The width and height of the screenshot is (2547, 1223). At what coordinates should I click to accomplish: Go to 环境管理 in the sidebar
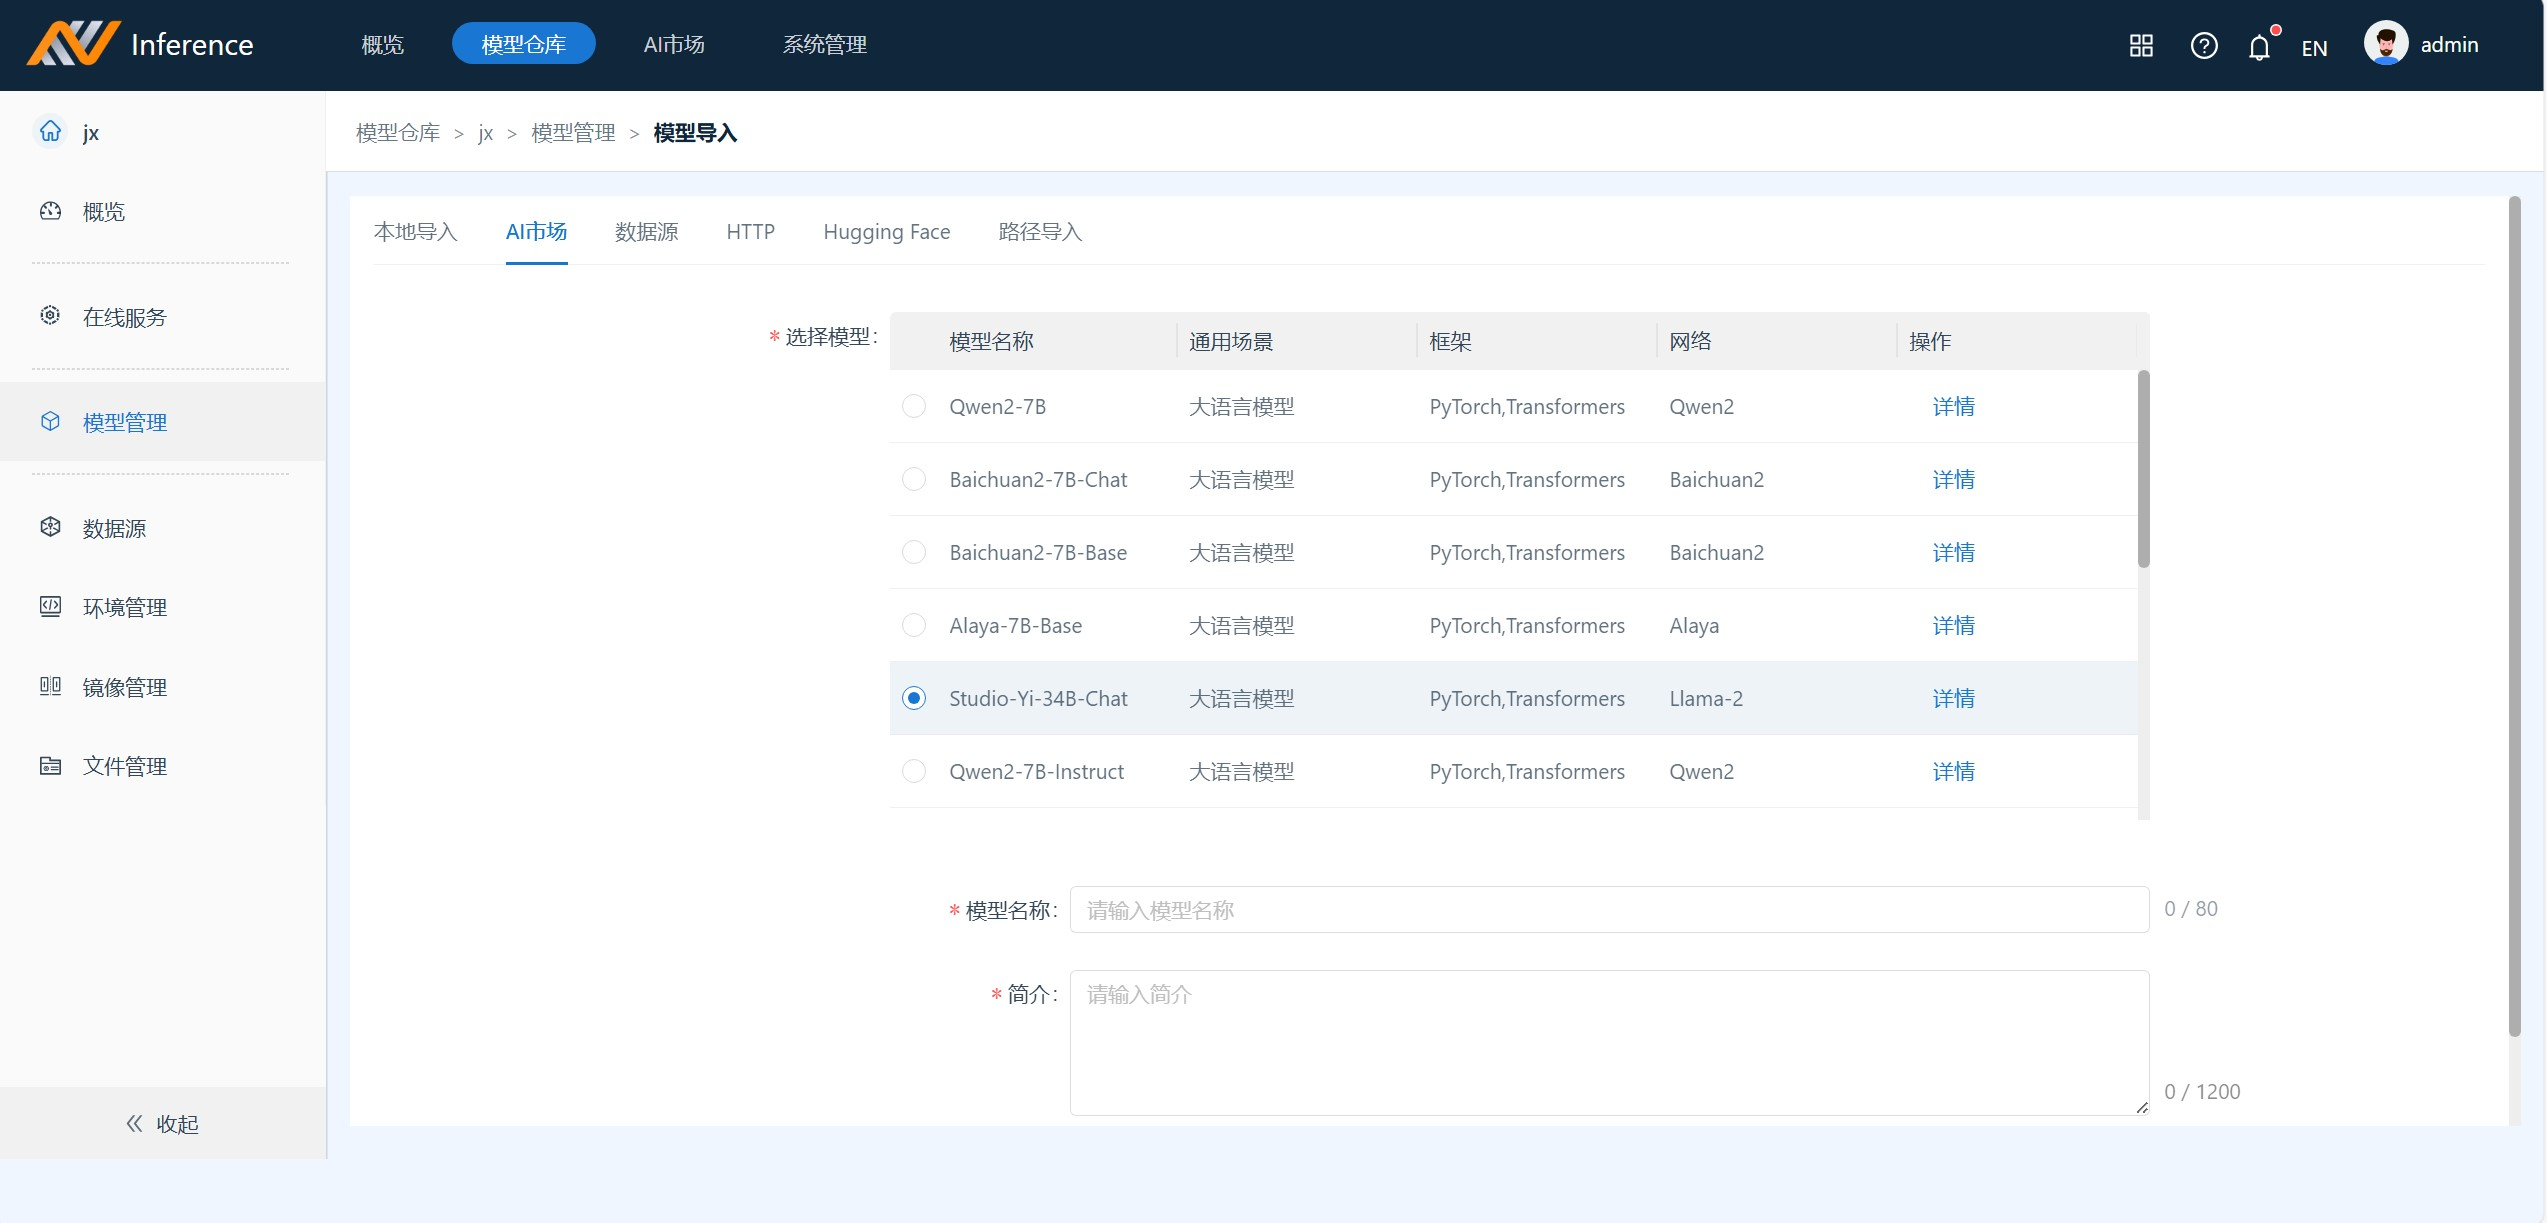[124, 607]
